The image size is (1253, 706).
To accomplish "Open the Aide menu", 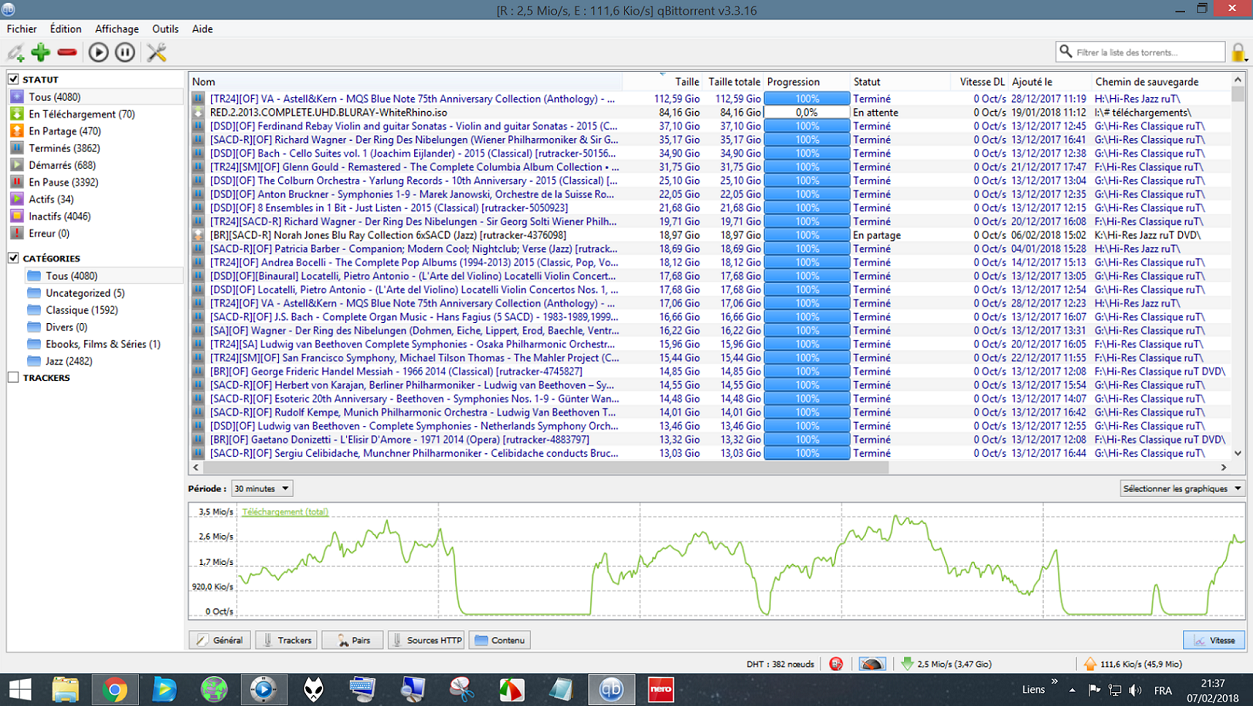I will pos(202,29).
